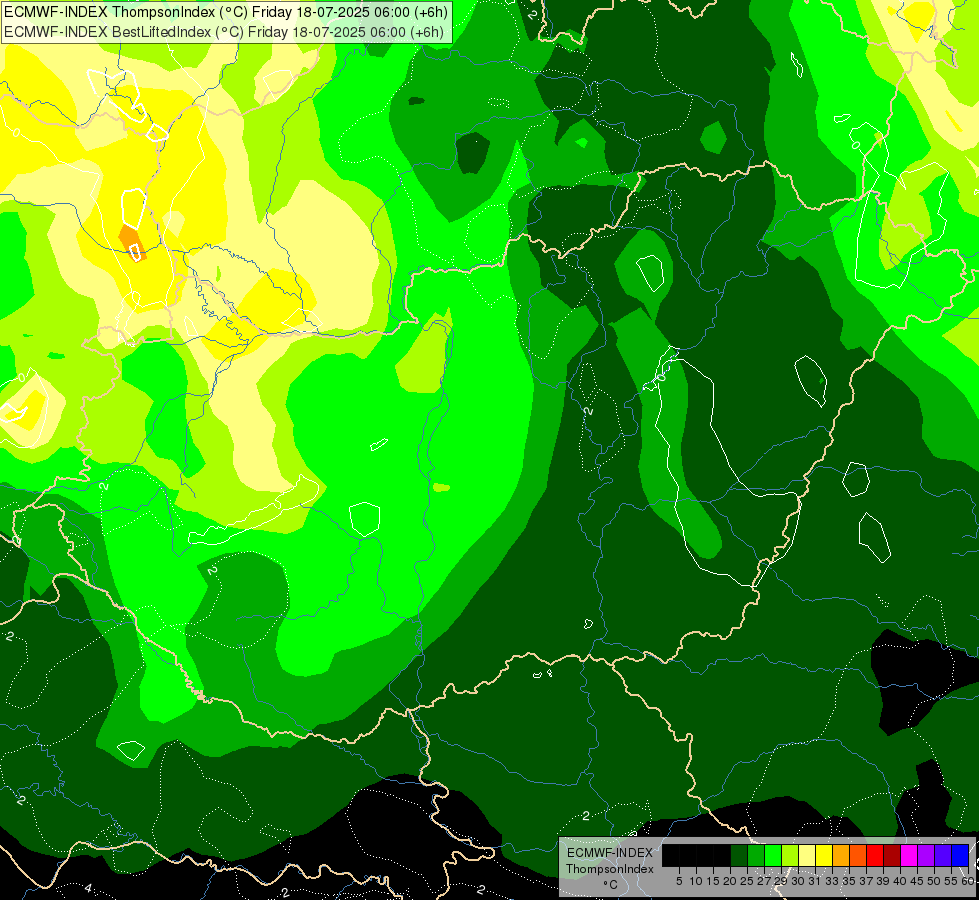Select the blue 55–60 legend swatch

pyautogui.click(x=960, y=855)
